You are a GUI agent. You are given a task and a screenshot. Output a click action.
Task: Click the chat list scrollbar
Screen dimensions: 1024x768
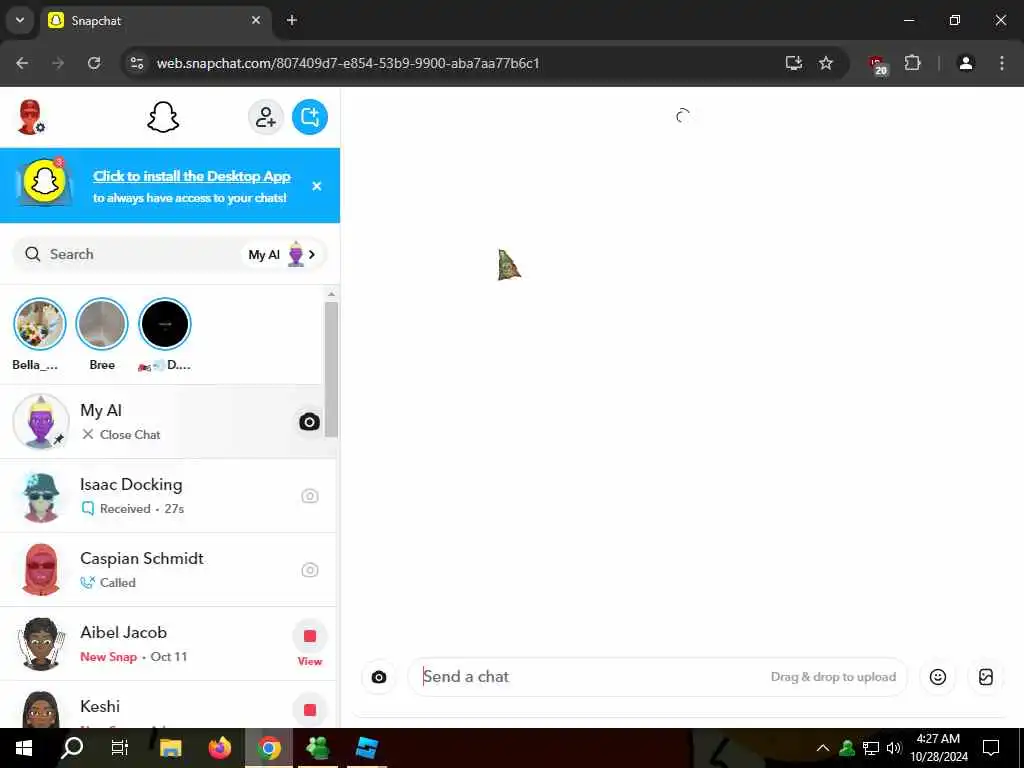click(x=331, y=370)
